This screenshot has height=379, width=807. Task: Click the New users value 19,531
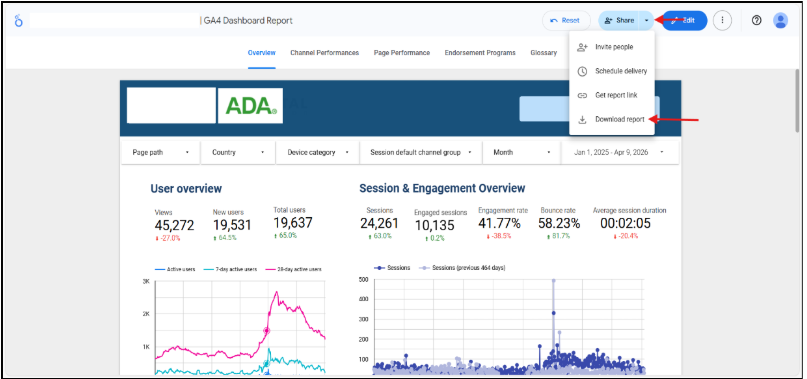pos(232,226)
